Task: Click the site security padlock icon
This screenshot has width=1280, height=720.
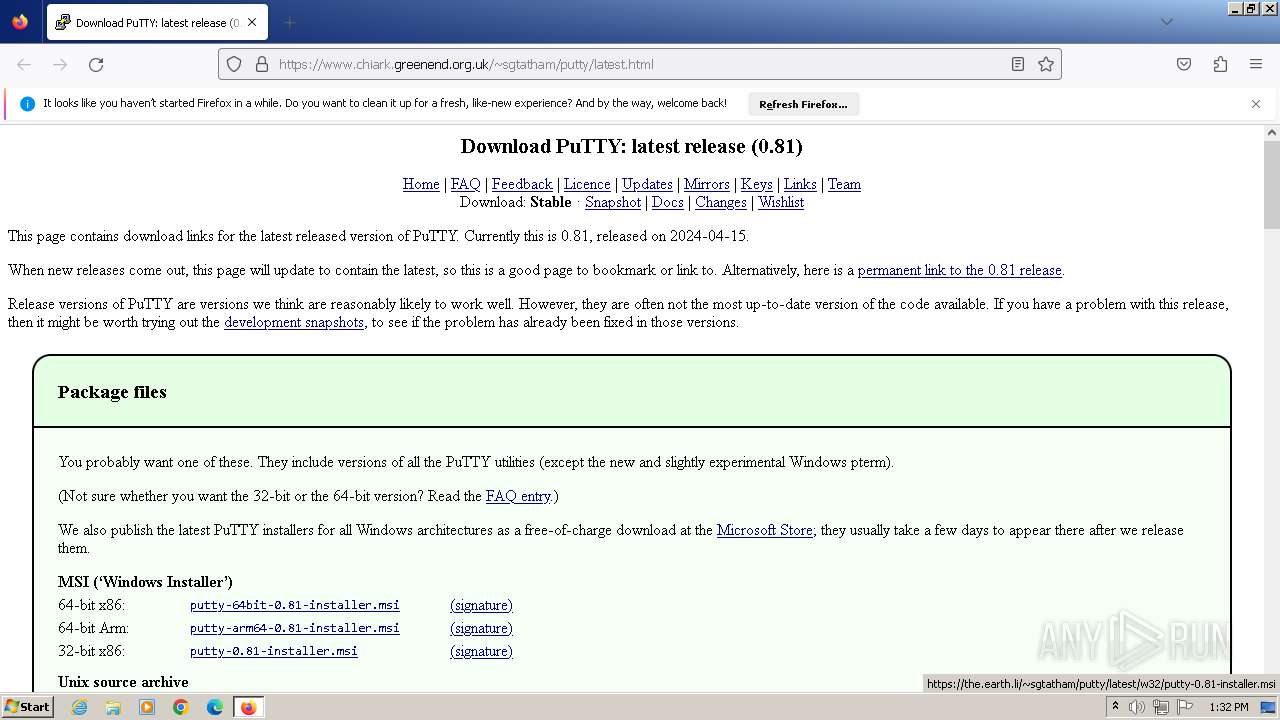Action: click(262, 64)
